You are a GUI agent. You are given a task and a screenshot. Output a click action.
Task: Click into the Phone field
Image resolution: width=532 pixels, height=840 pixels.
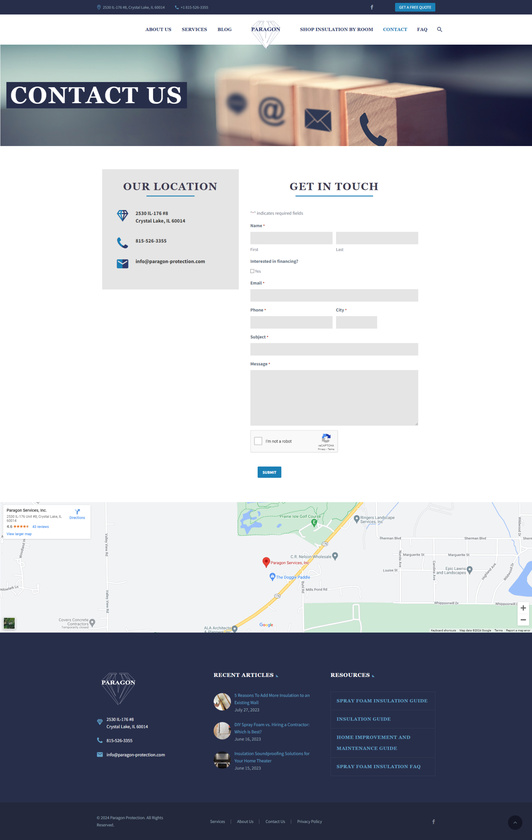click(x=291, y=322)
